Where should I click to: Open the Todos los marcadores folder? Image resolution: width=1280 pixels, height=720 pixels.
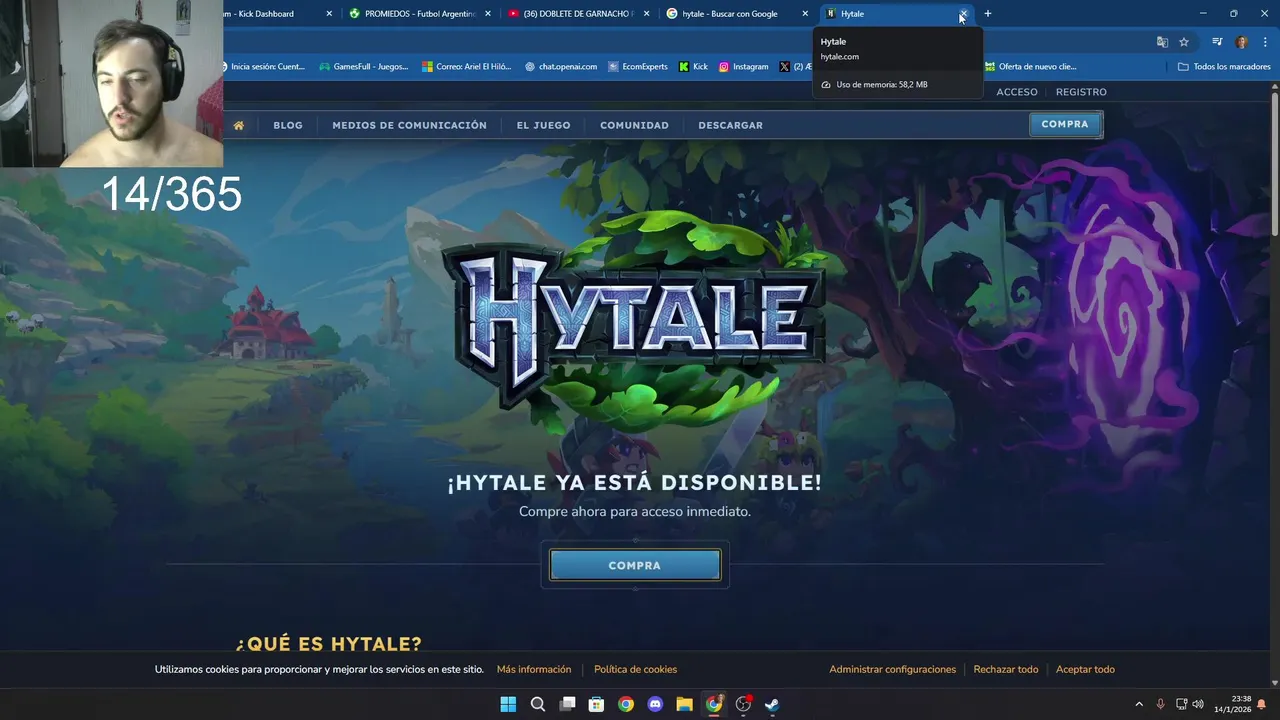[1224, 67]
